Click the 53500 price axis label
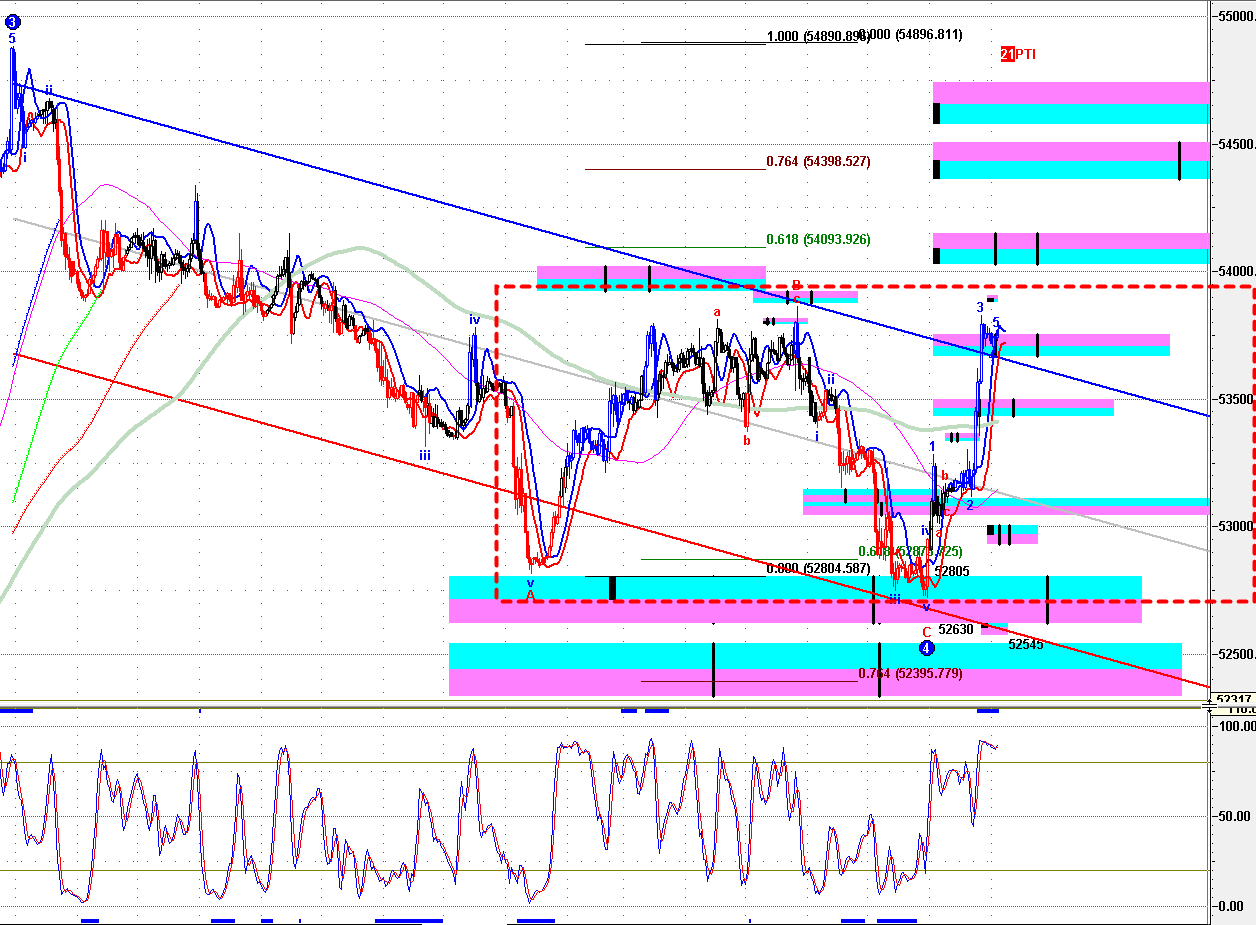 point(1234,399)
